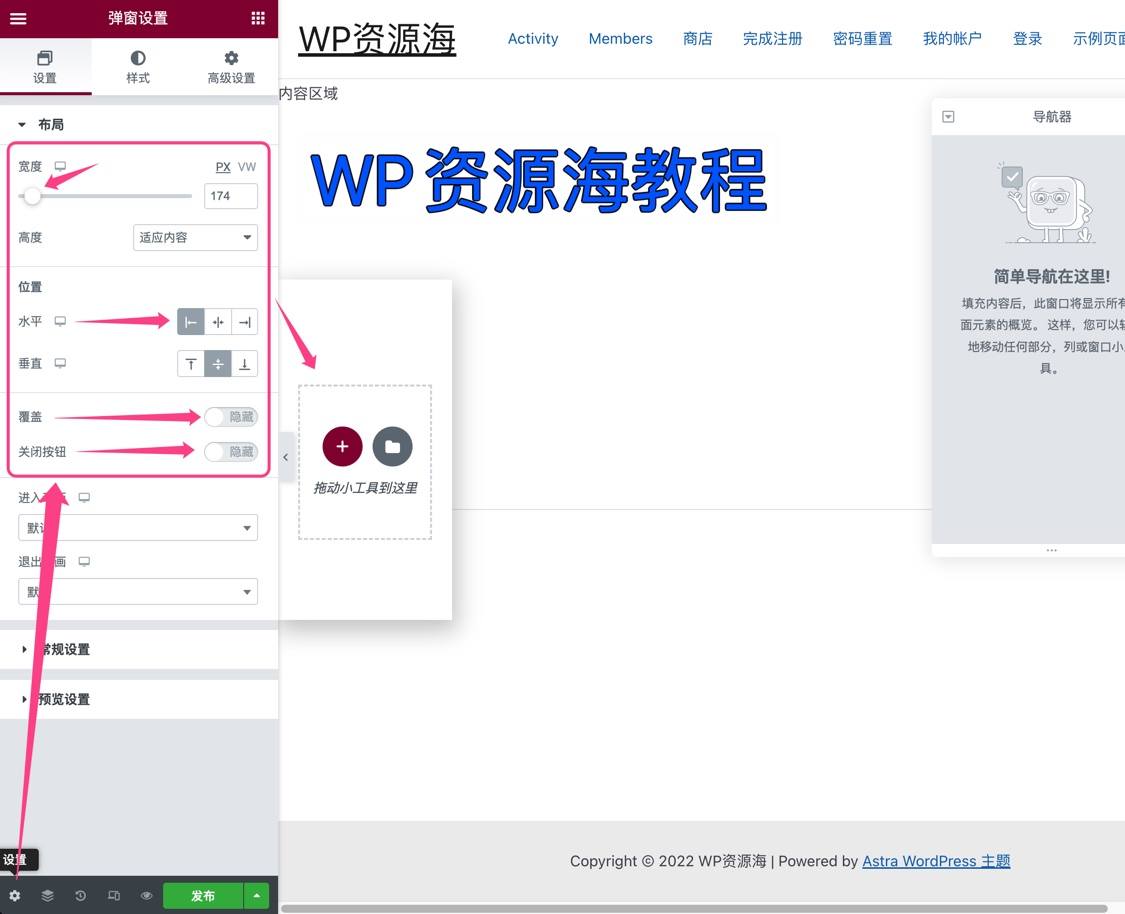Click the preview eye icon in bottom toolbar
The image size is (1125, 914).
point(146,896)
